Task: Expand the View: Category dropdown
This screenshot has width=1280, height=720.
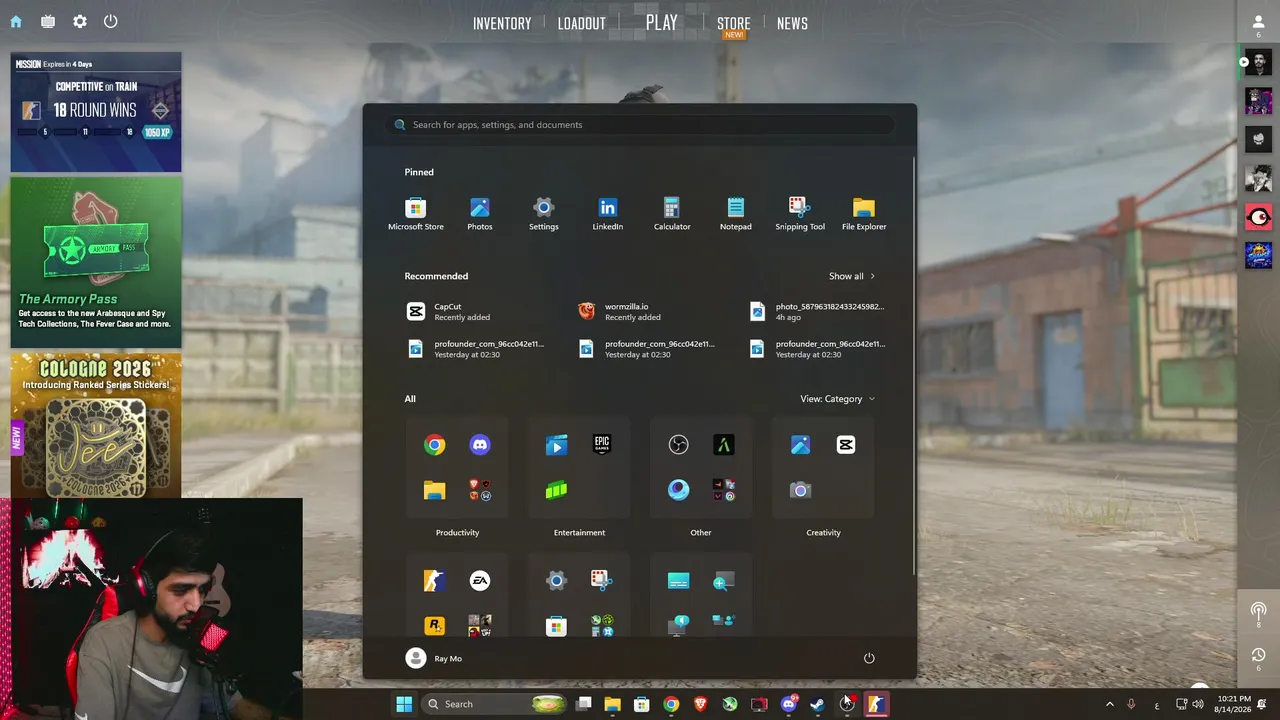Action: pos(838,399)
